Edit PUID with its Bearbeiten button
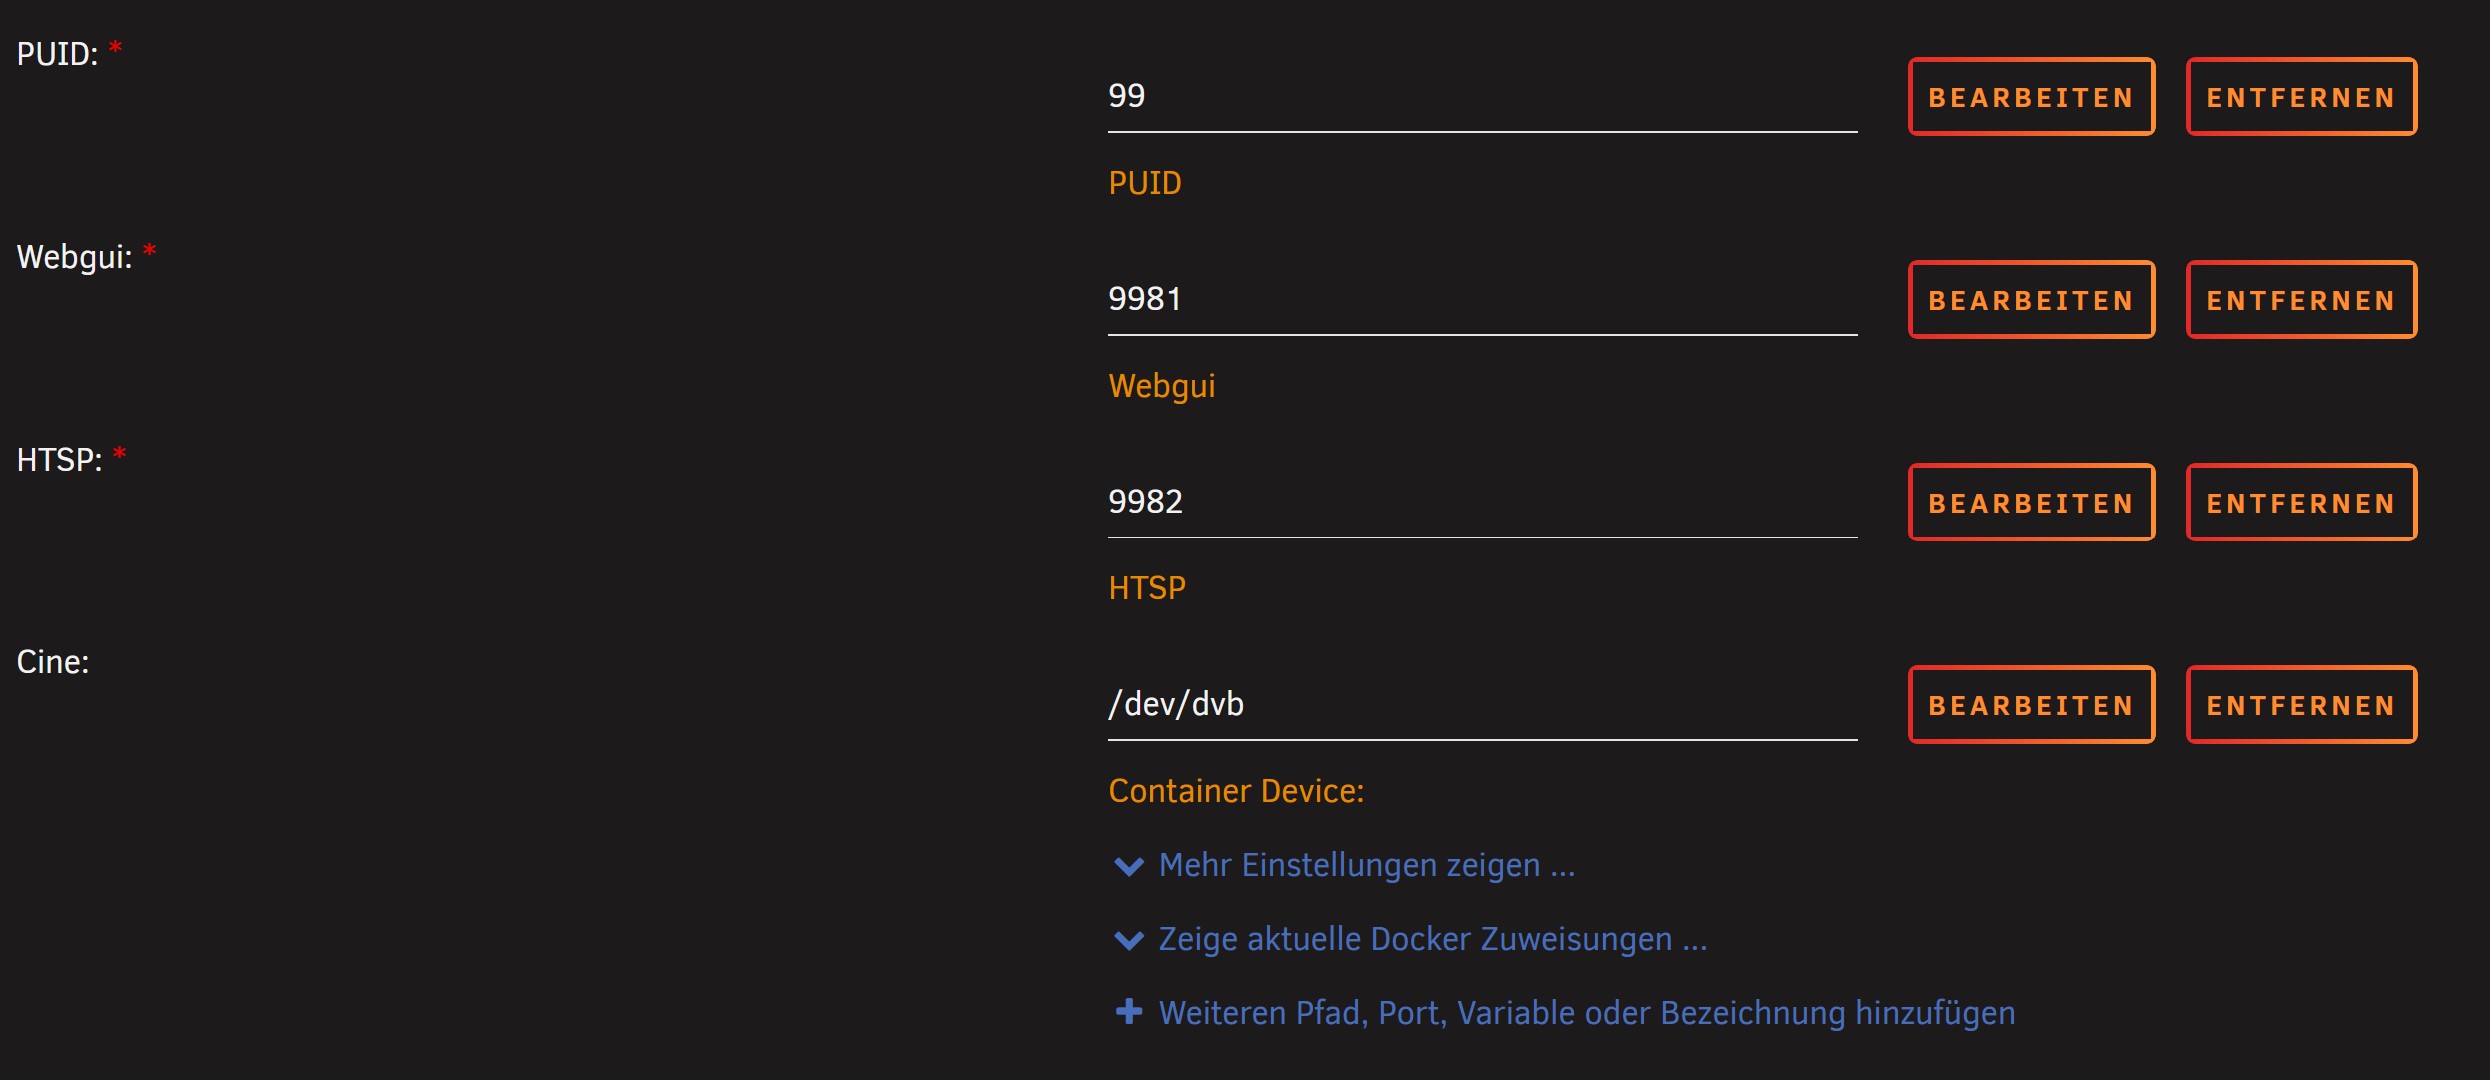The height and width of the screenshot is (1080, 2490). (2031, 97)
